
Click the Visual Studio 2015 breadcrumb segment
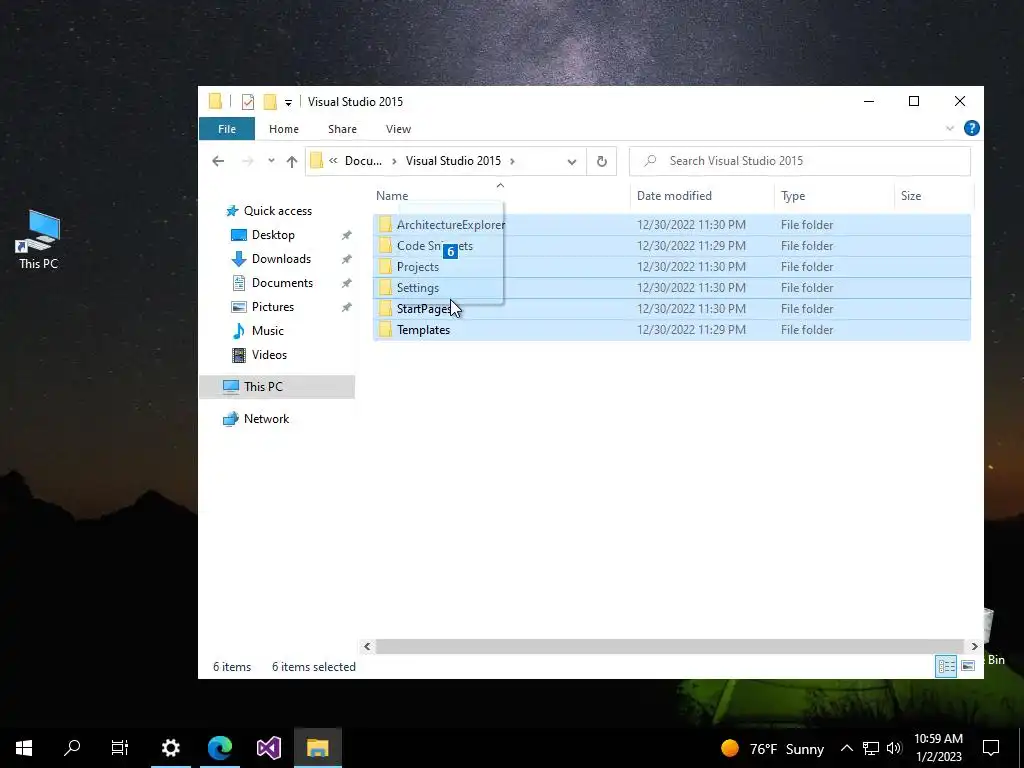[x=453, y=161]
